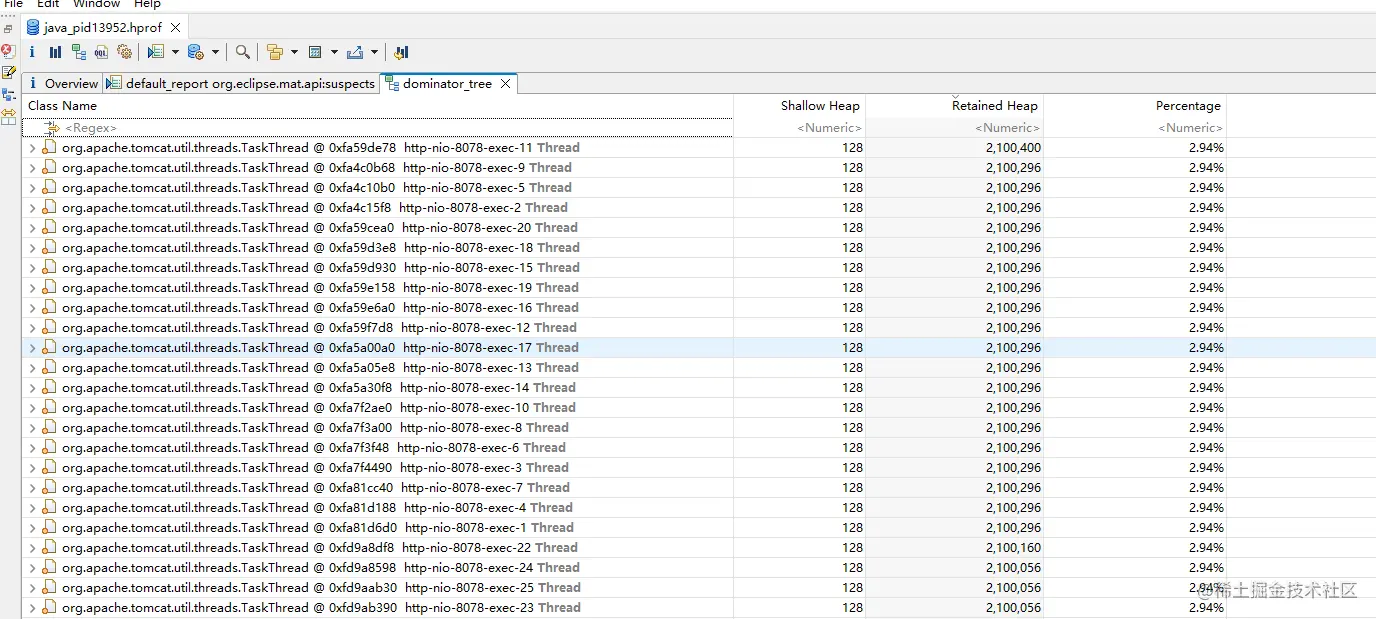1376x619 pixels.
Task: Open the Dominator Tree toolbar icon
Action: [x=79, y=52]
